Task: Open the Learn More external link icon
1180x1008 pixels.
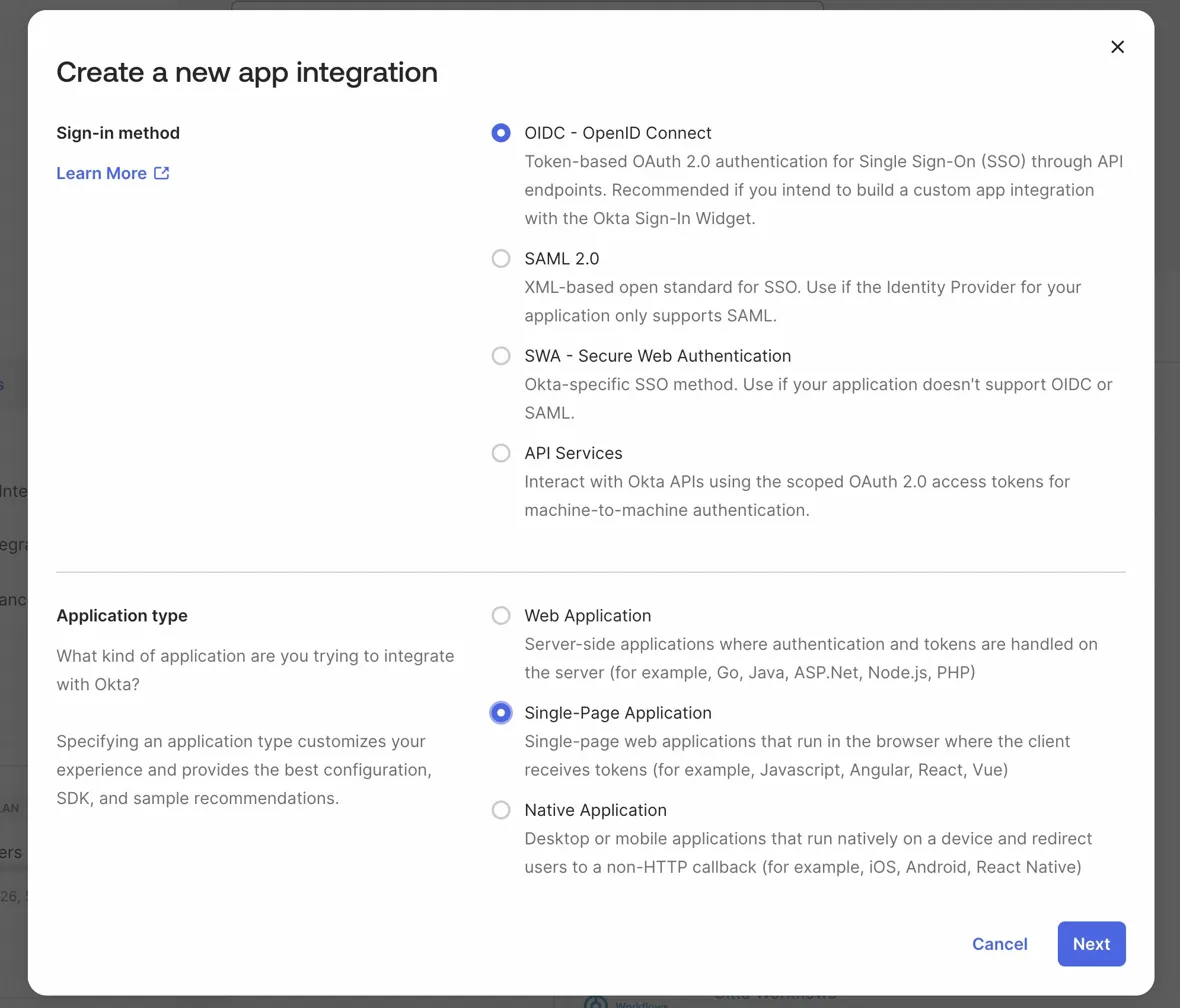Action: coord(161,173)
